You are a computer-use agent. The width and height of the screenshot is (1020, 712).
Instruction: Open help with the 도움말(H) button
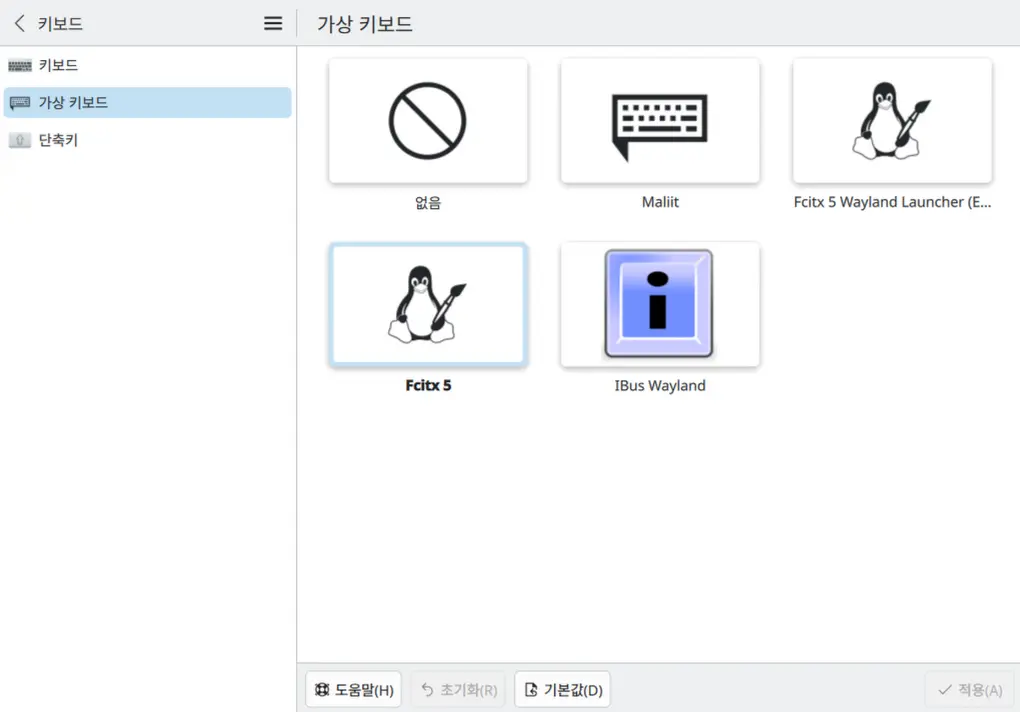(353, 689)
